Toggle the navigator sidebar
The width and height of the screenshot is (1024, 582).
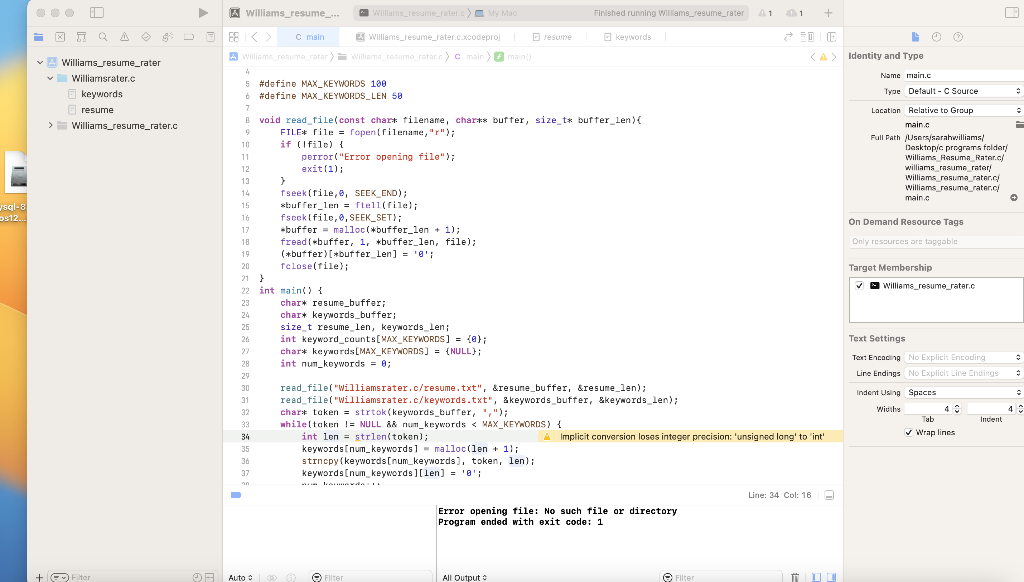[x=97, y=12]
